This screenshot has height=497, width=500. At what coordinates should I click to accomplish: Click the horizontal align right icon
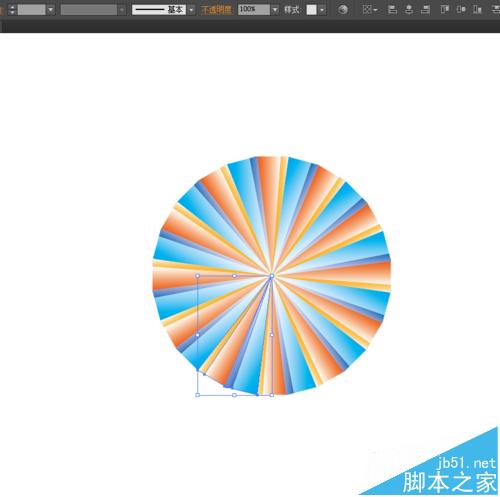425,9
